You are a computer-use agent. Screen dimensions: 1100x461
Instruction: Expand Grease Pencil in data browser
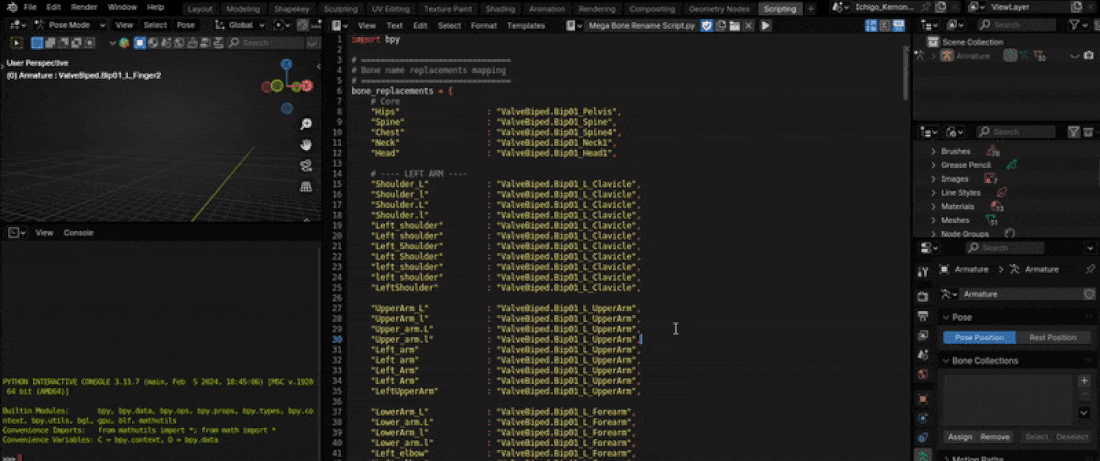[933, 165]
